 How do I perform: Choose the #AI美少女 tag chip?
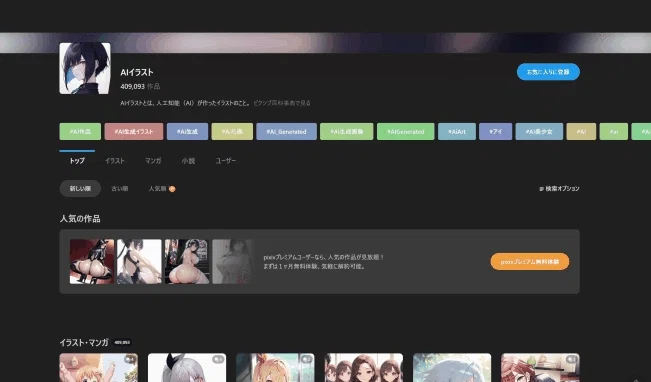[539, 132]
